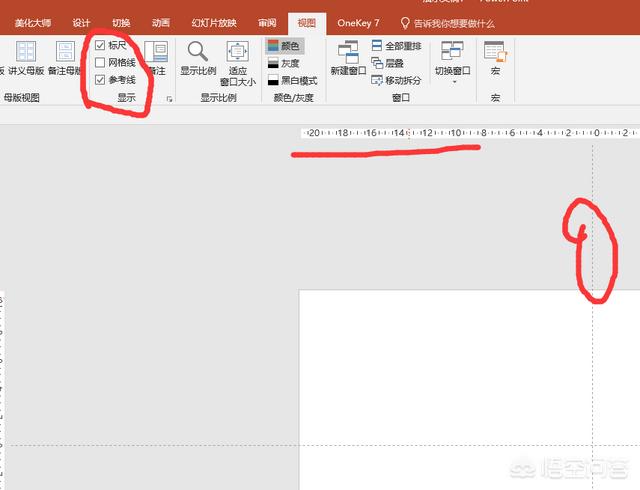Switch to 黑白模式 black and white

pyautogui.click(x=291, y=80)
